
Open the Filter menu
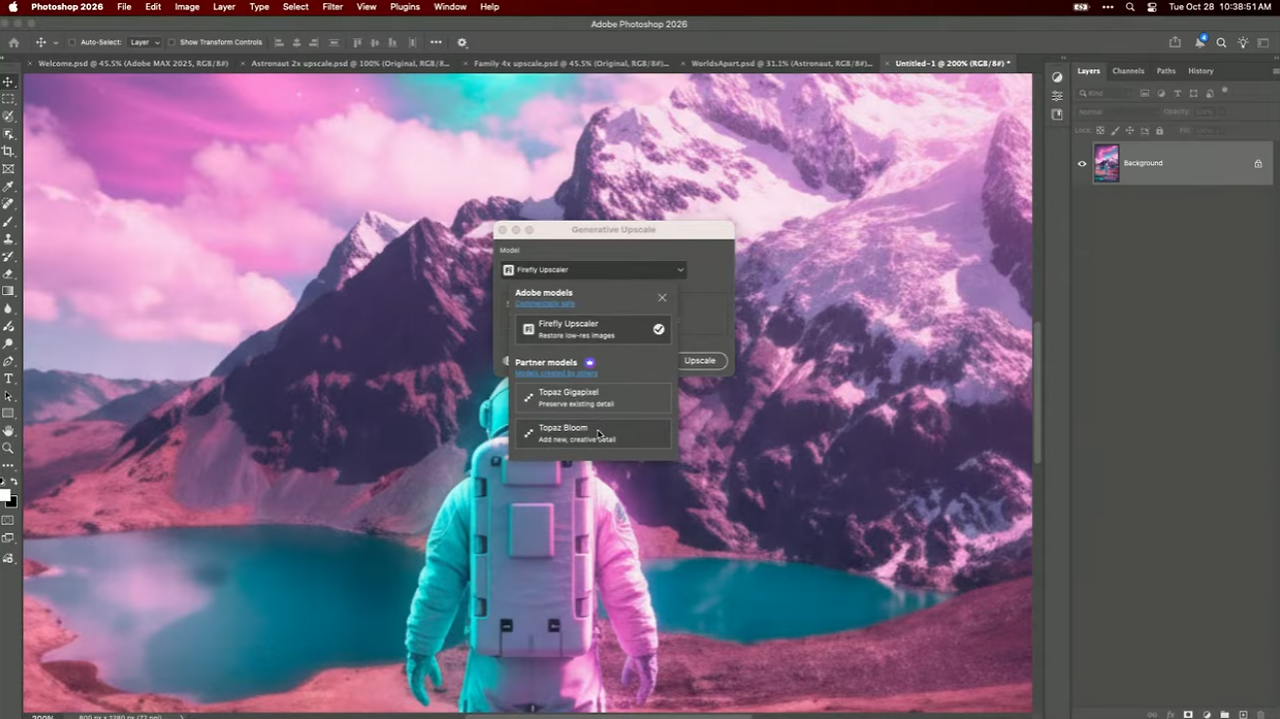333,7
